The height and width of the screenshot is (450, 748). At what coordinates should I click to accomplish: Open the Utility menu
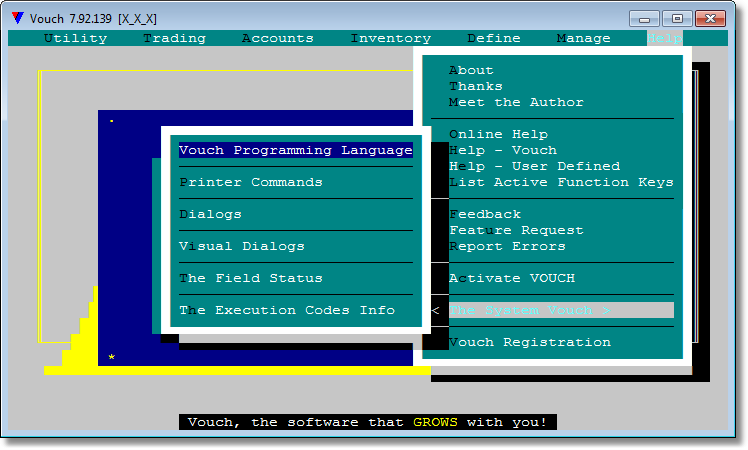(x=75, y=38)
